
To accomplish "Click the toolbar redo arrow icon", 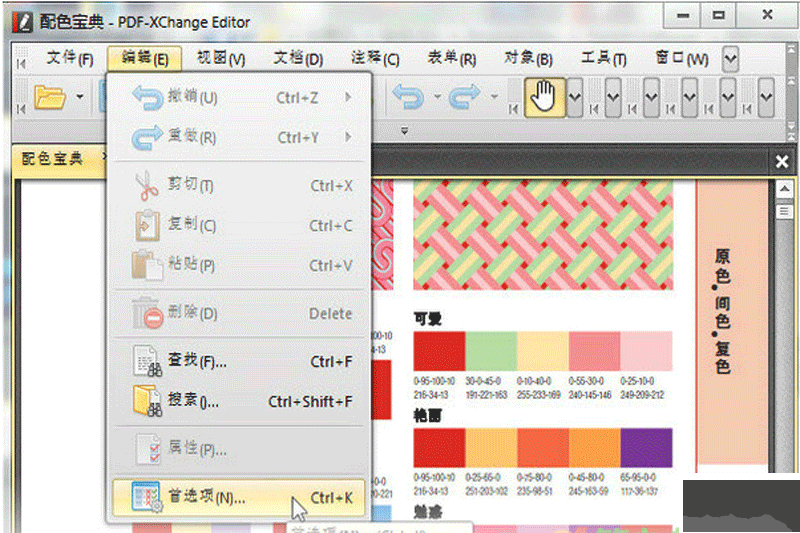I will tap(465, 96).
